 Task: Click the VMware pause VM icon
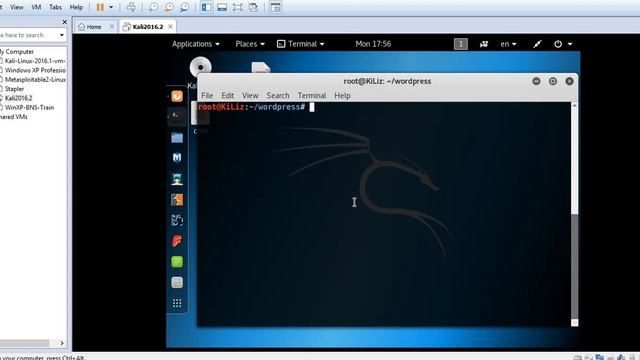pyautogui.click(x=100, y=7)
